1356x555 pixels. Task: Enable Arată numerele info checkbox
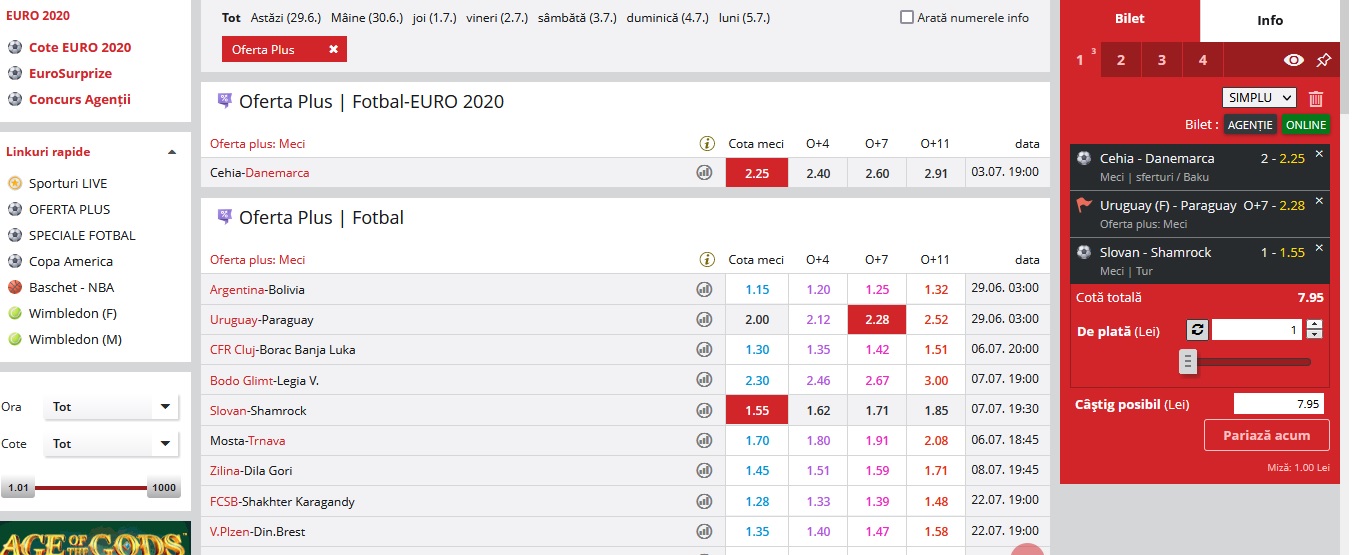click(907, 17)
